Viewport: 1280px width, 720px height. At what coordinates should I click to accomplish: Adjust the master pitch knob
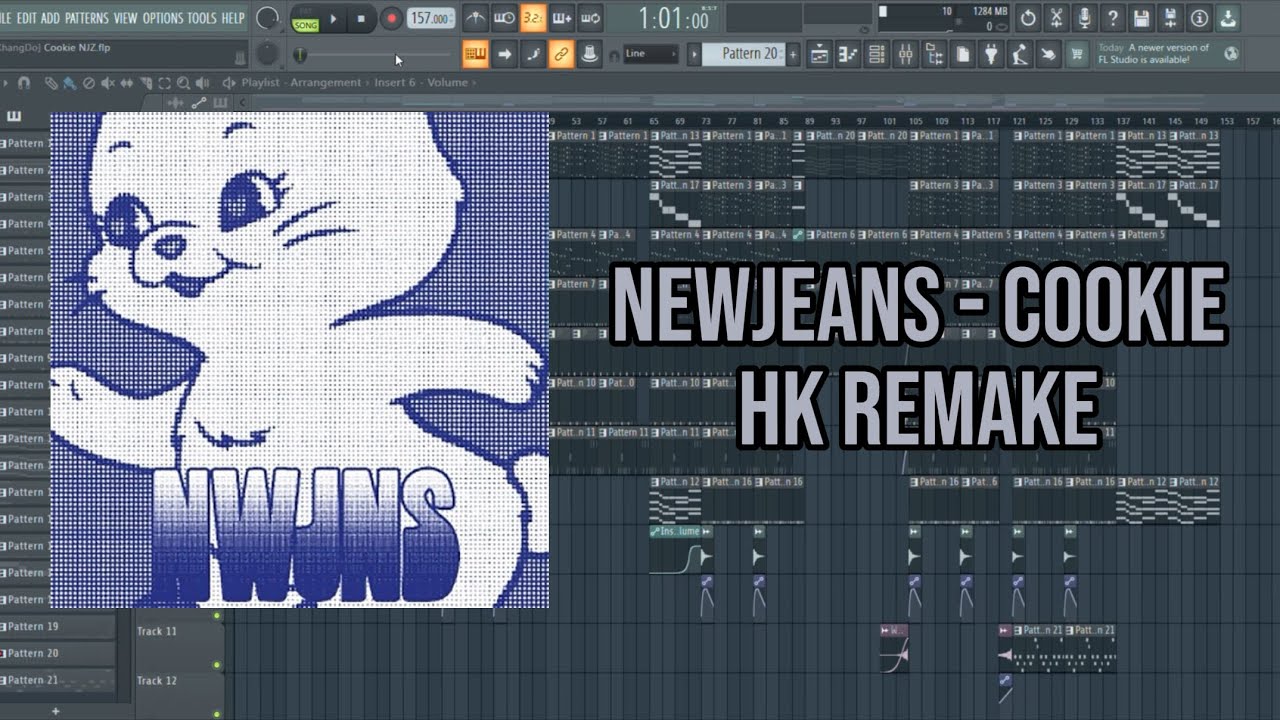(x=267, y=54)
